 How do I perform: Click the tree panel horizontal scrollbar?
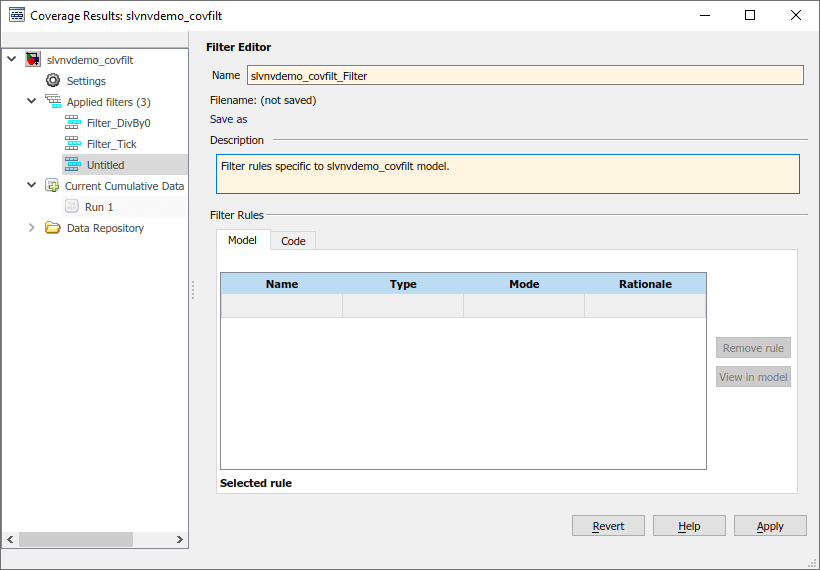tap(88, 539)
